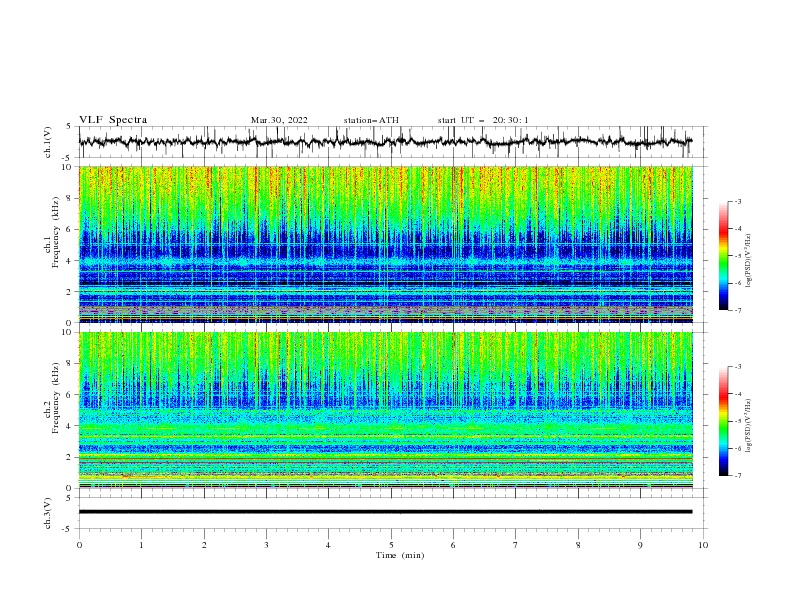
Task: Click the date 'Mar.30, 2022'
Action: click(x=279, y=120)
